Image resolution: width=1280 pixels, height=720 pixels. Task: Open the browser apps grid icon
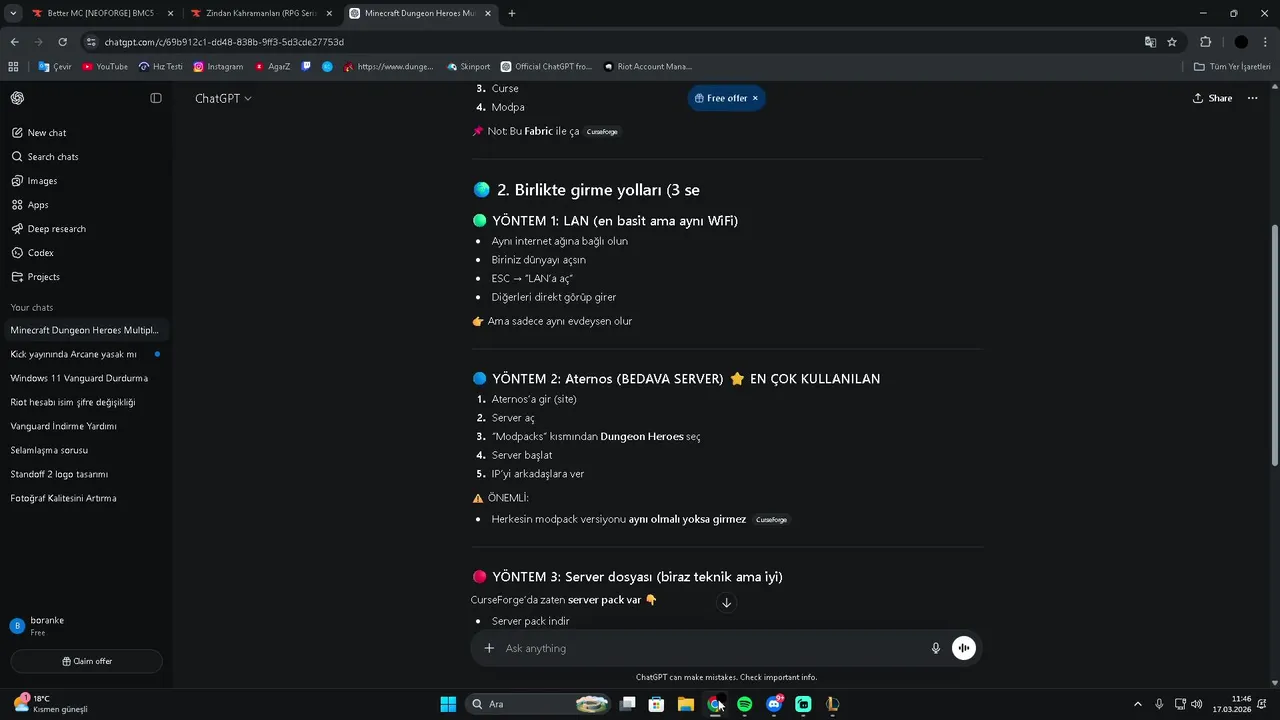pos(13,67)
